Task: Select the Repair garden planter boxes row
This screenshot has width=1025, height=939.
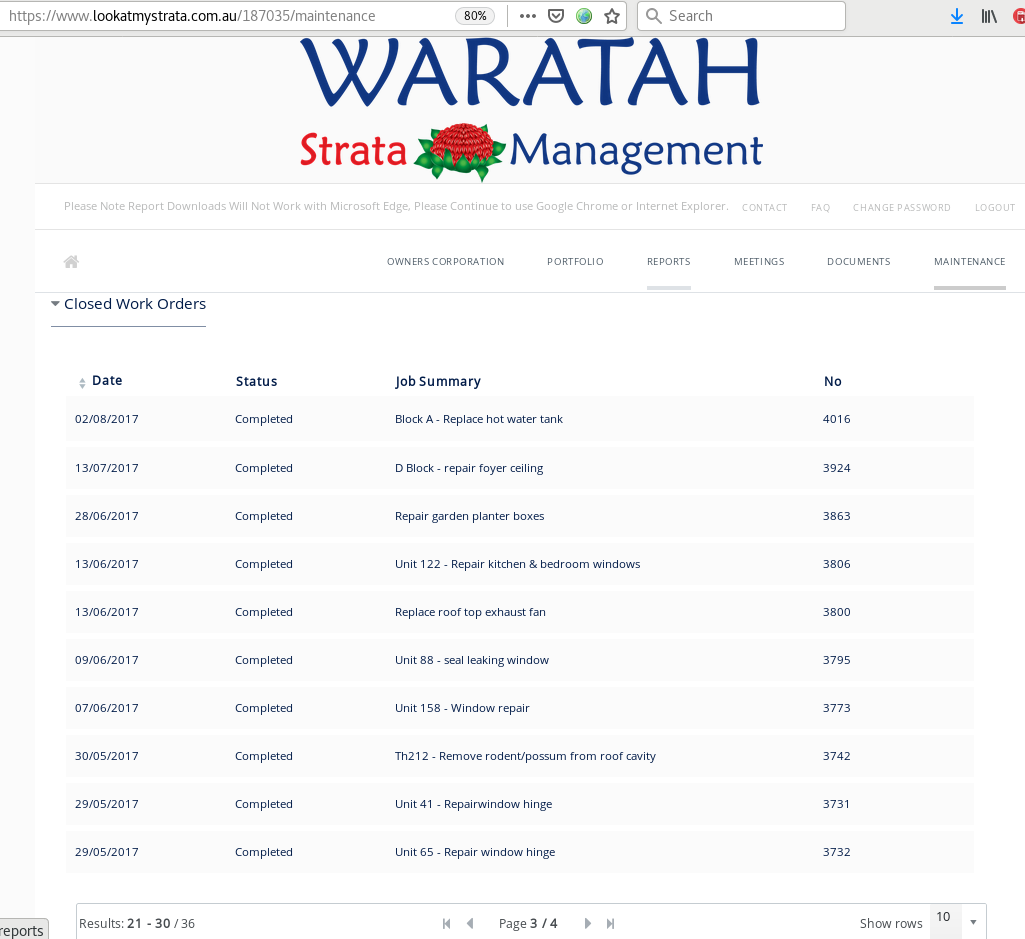Action: tap(520, 516)
